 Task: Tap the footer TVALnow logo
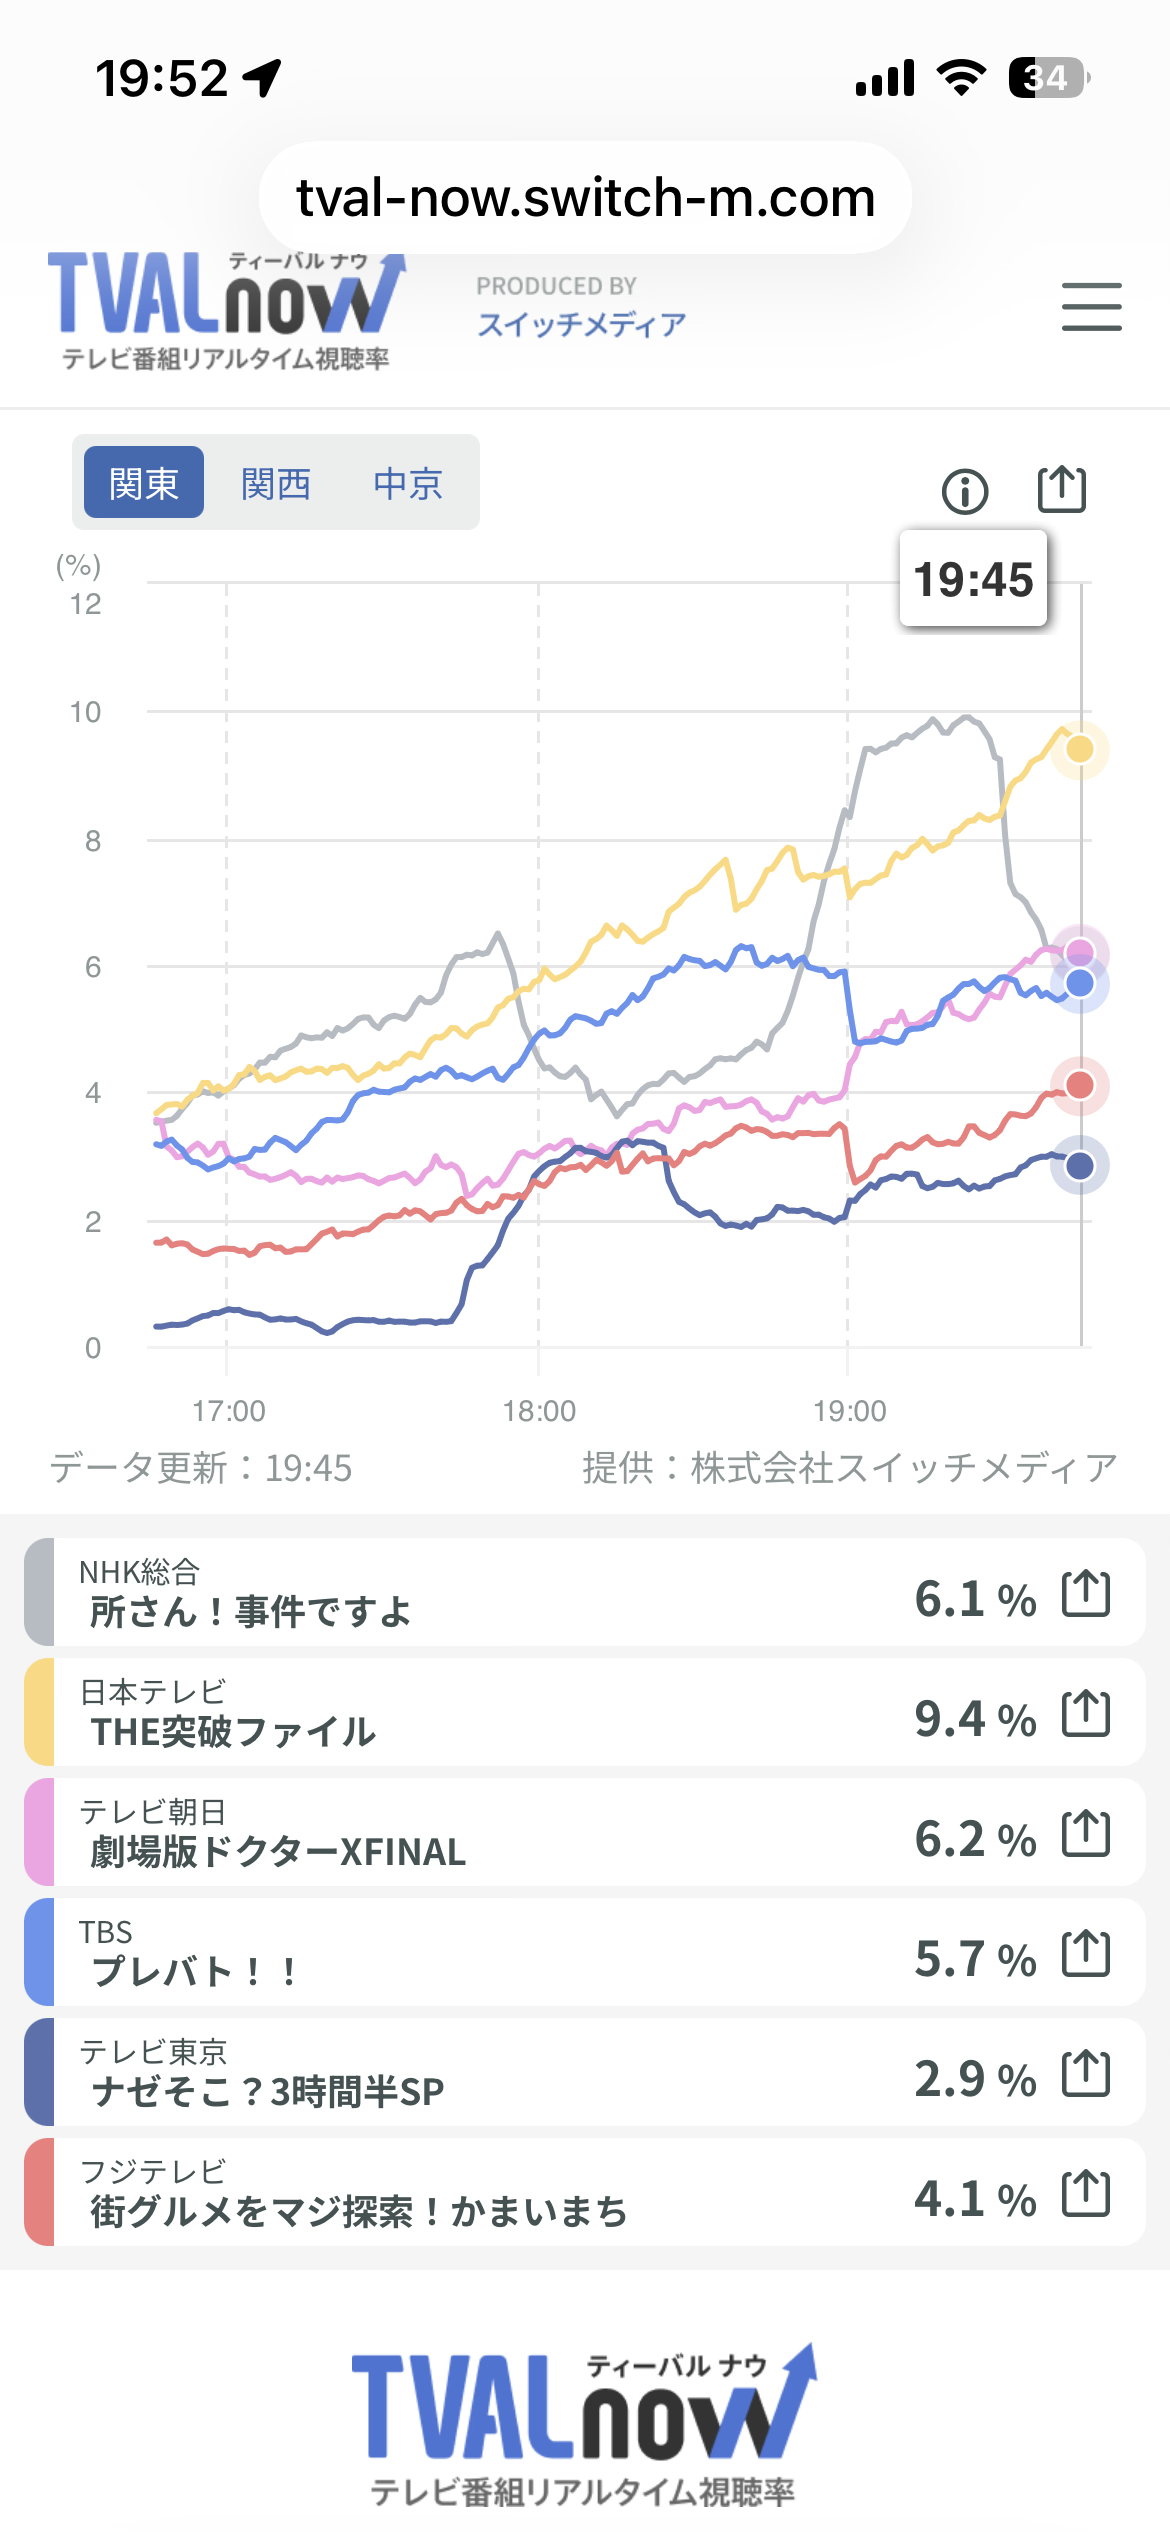[x=584, y=2422]
